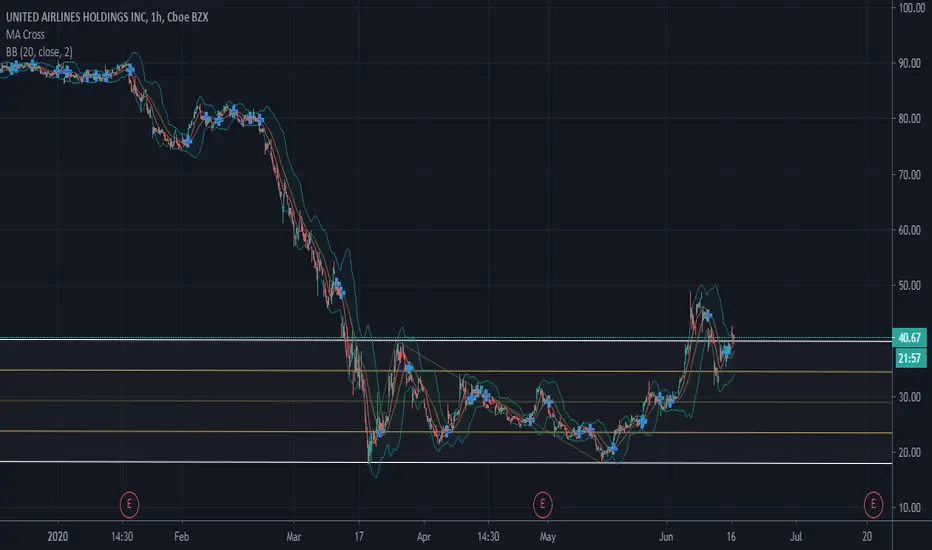Click the UNITED AIRLINES HOLDINGS INC symbol title

pyautogui.click(x=107, y=17)
